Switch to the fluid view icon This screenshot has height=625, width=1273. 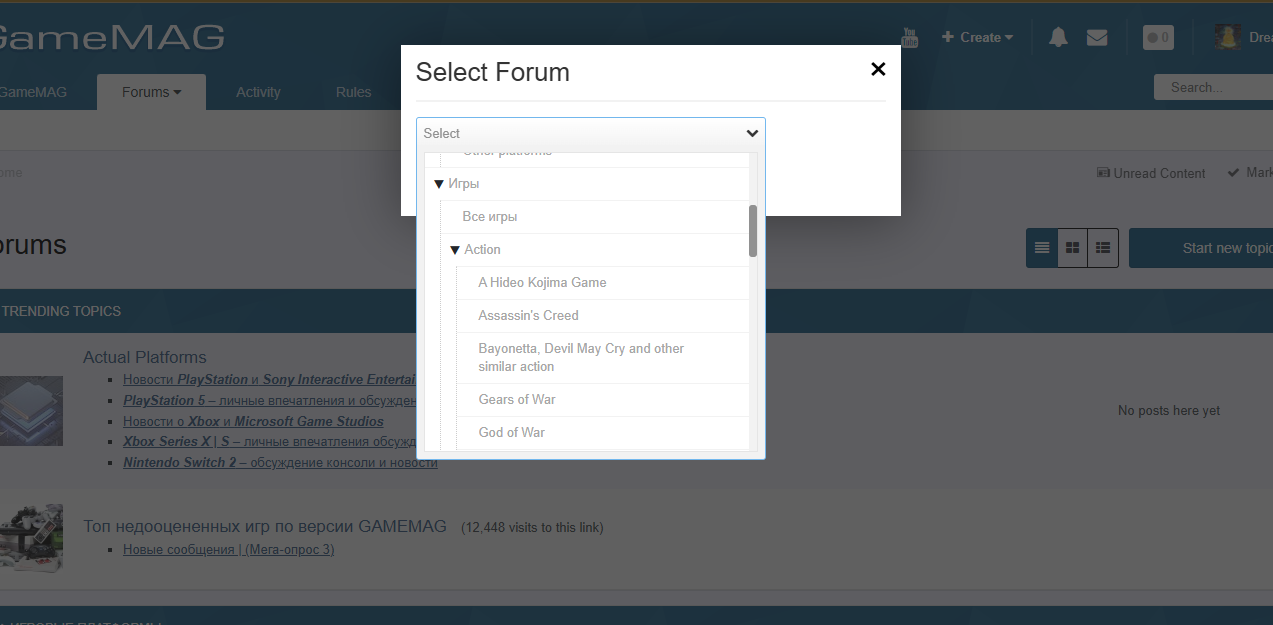[x=1103, y=248]
